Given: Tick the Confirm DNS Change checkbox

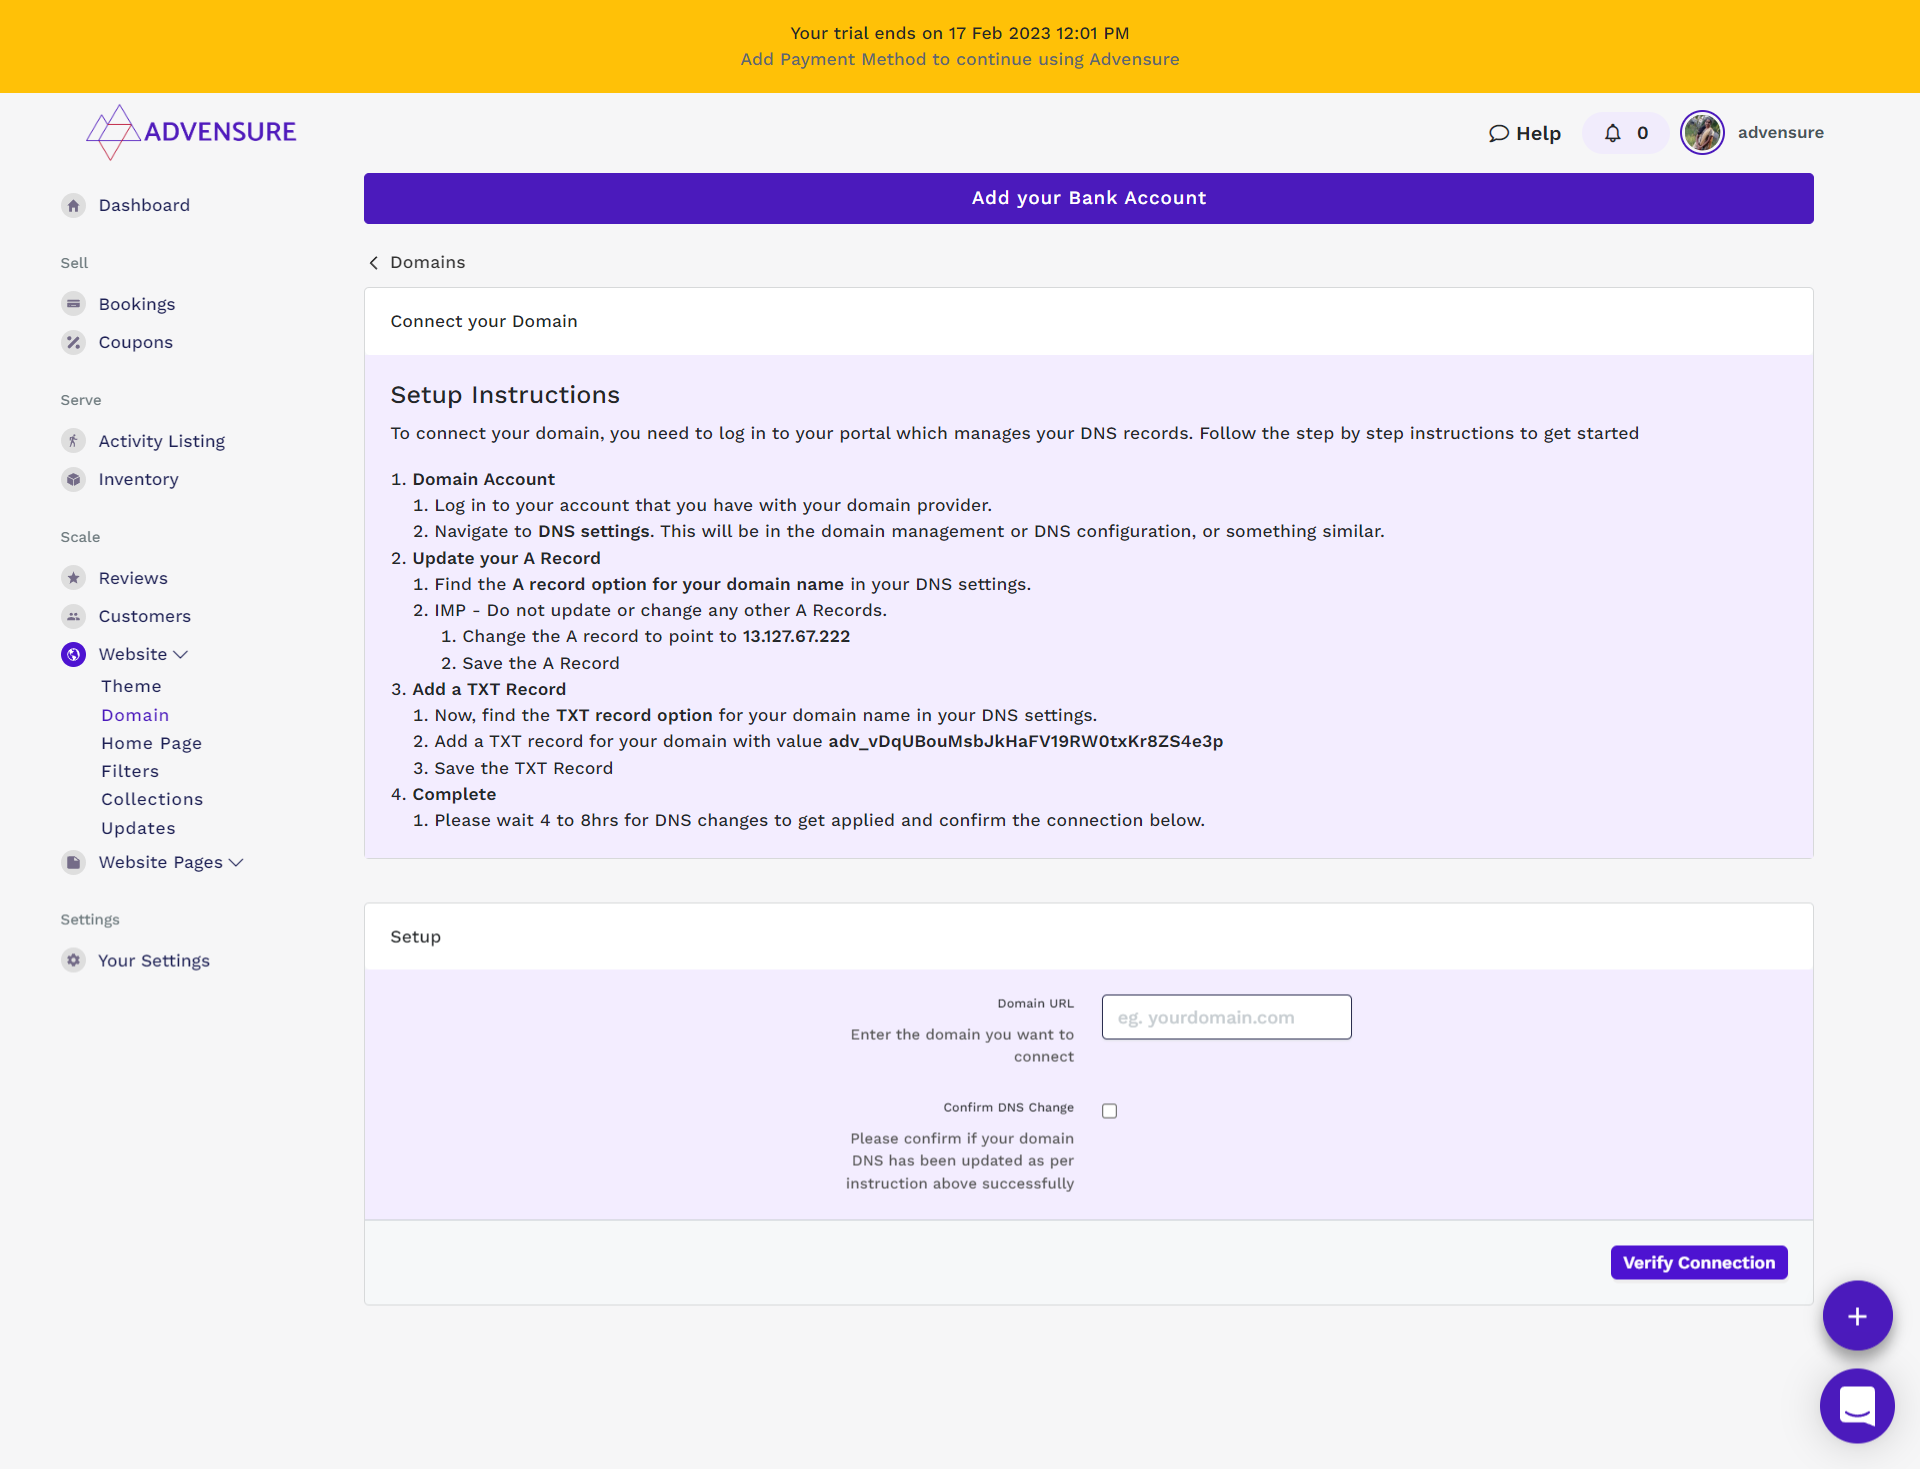Looking at the screenshot, I should [1109, 1111].
